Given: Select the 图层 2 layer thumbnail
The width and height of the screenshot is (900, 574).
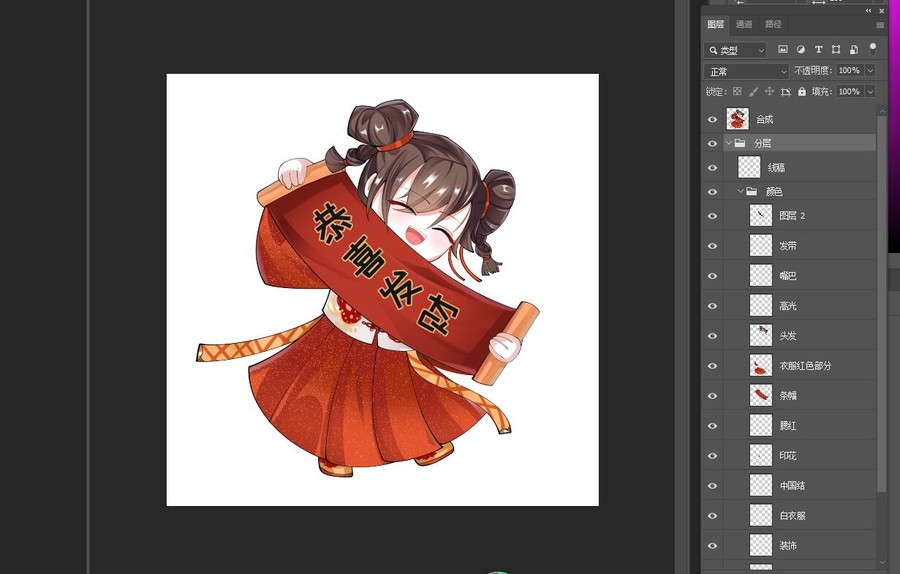Looking at the screenshot, I should click(761, 215).
